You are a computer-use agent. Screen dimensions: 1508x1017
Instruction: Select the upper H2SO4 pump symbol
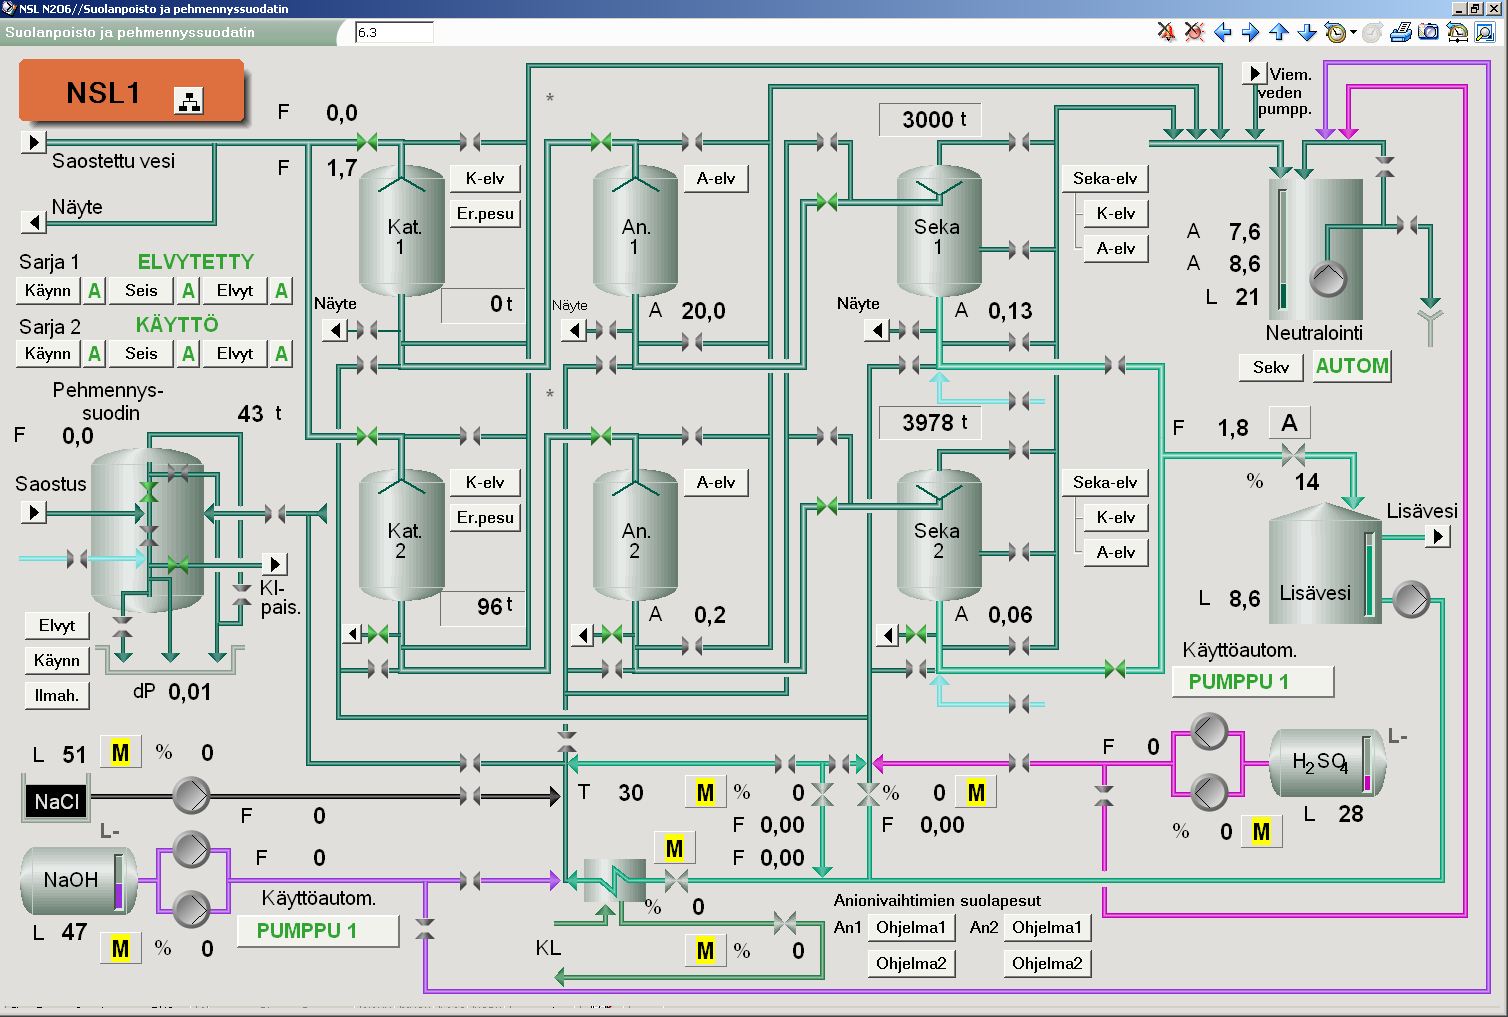[1209, 732]
